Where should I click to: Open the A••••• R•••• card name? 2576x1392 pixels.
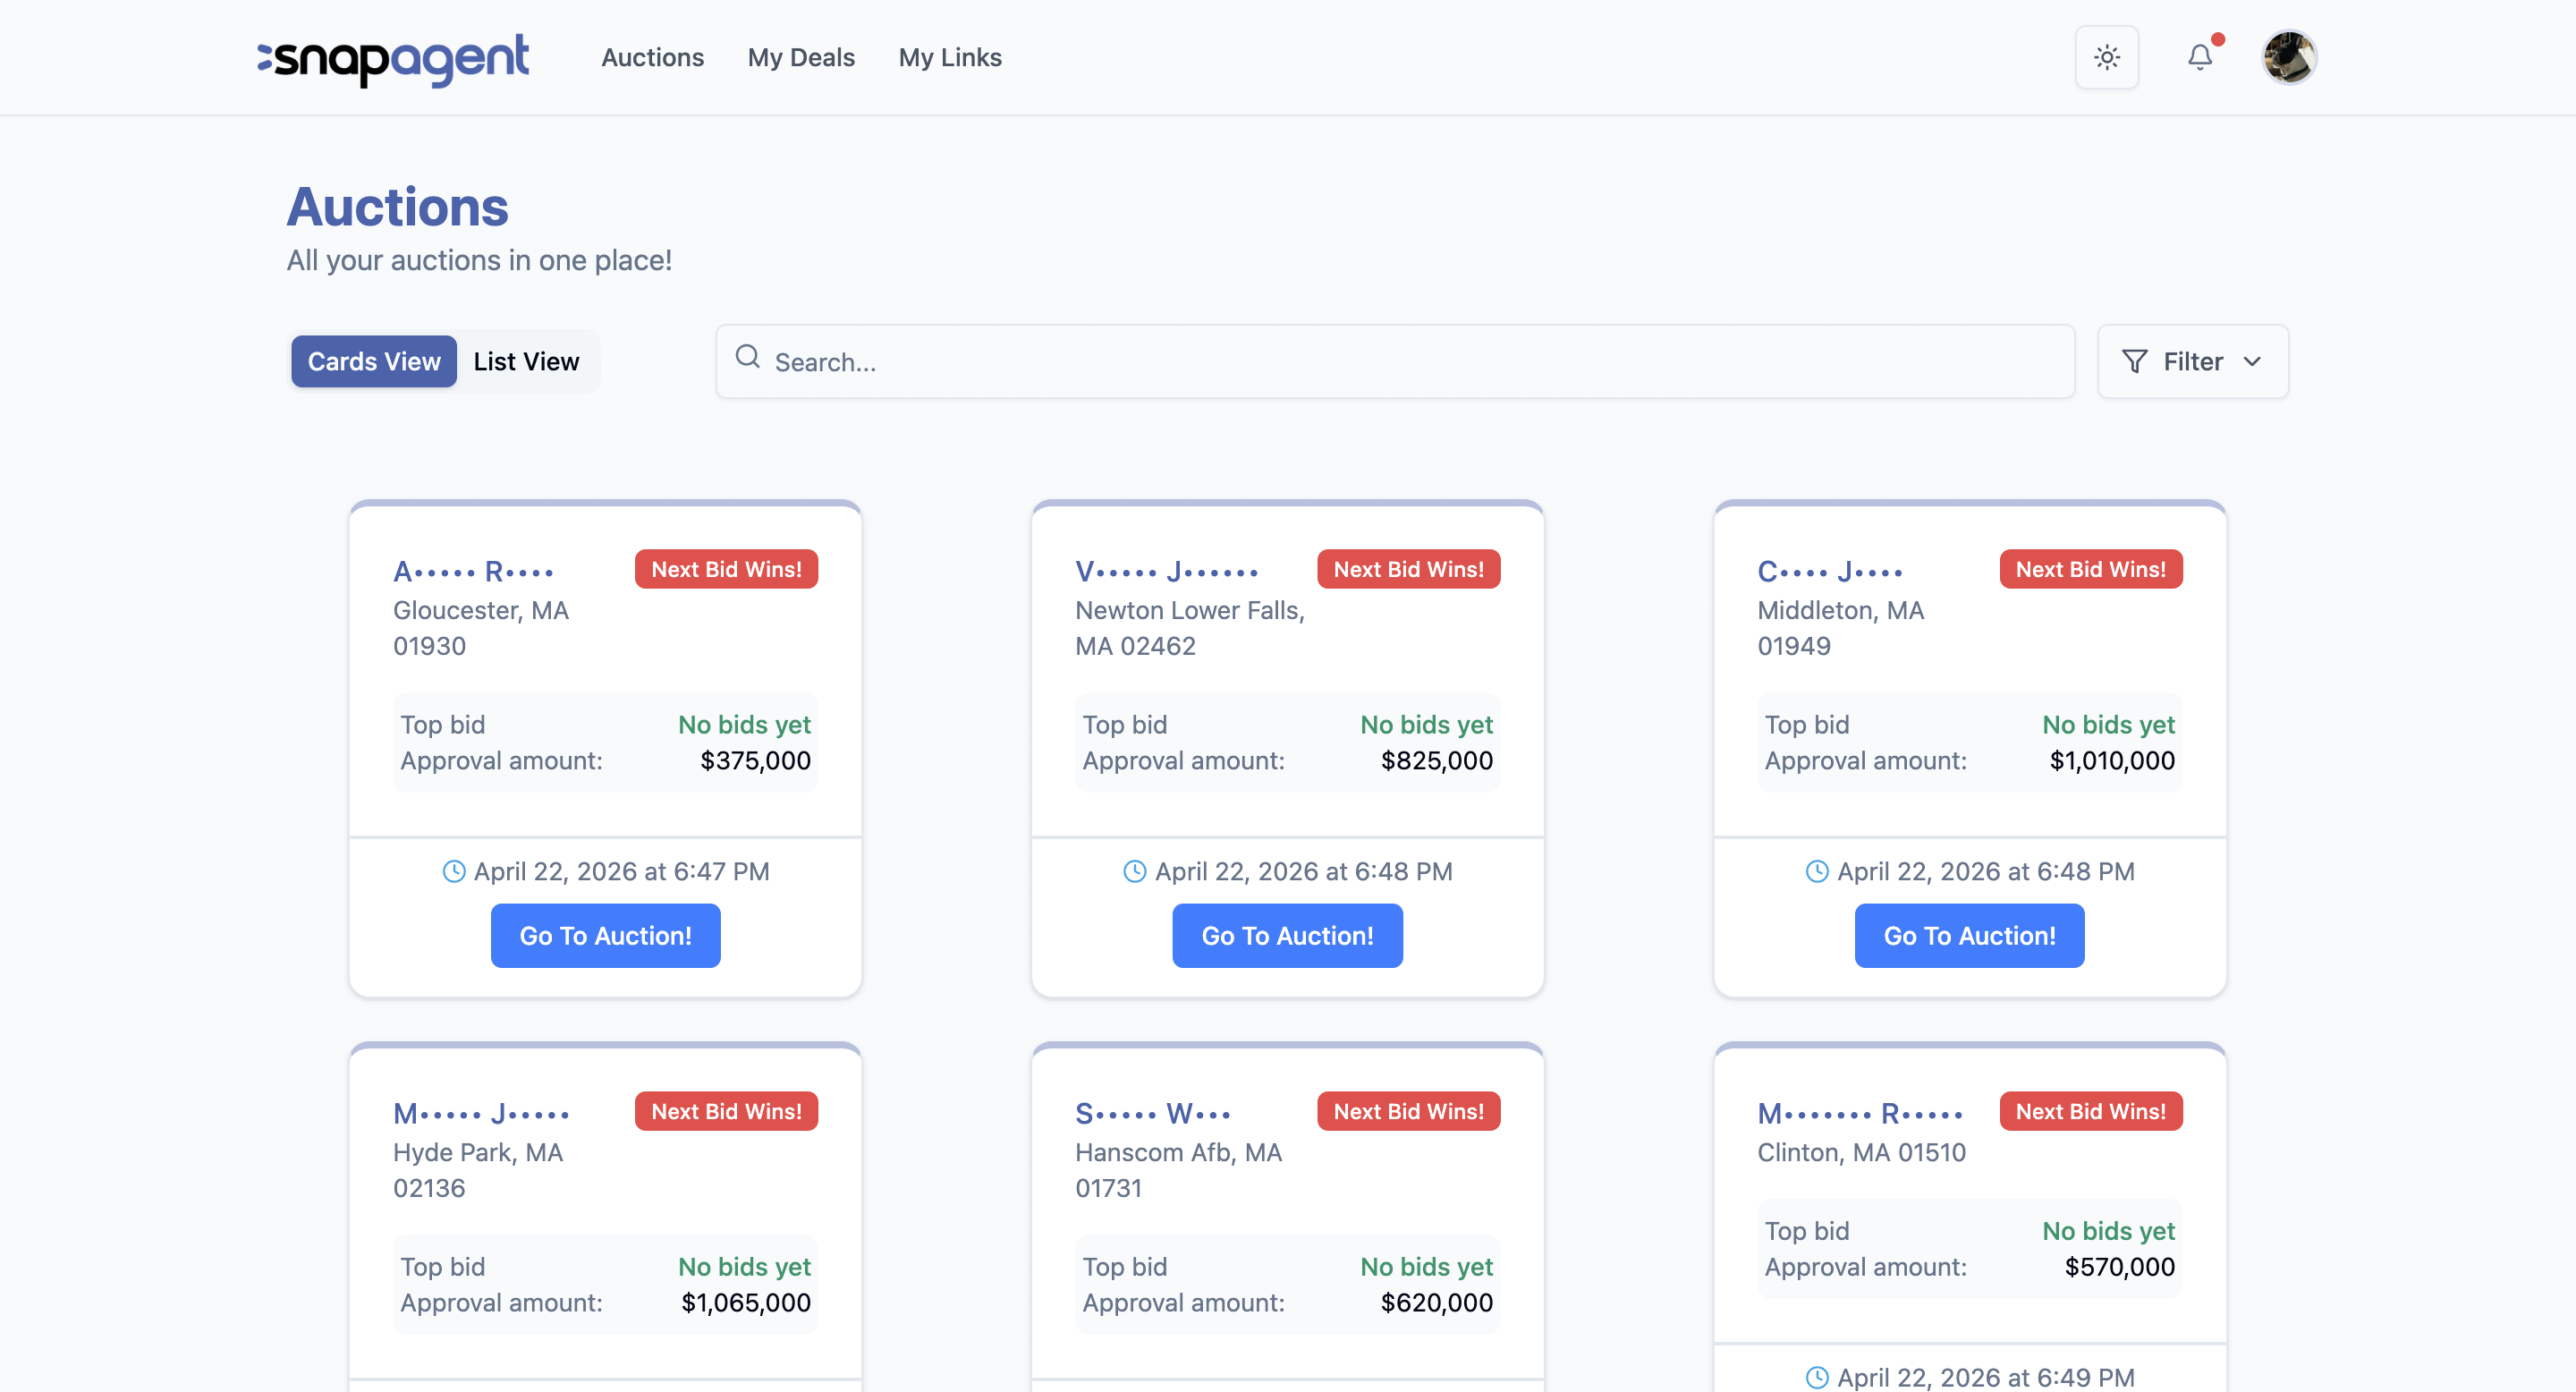click(472, 571)
